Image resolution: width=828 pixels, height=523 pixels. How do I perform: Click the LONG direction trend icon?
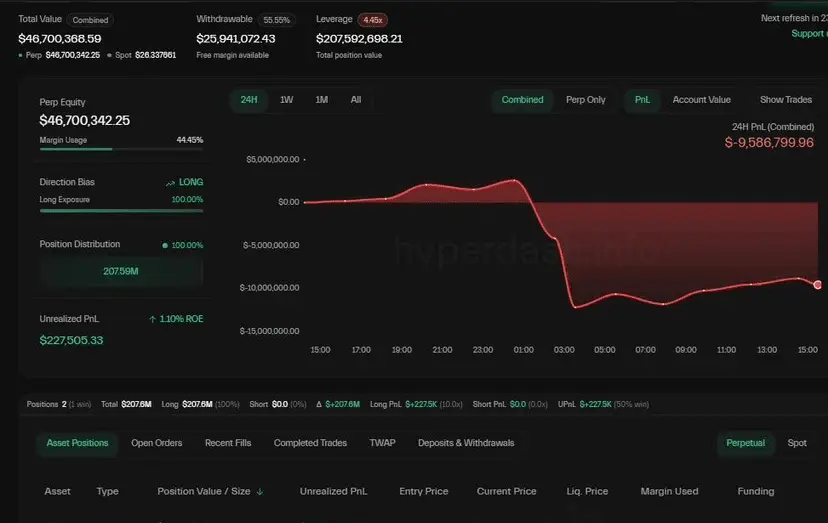170,183
